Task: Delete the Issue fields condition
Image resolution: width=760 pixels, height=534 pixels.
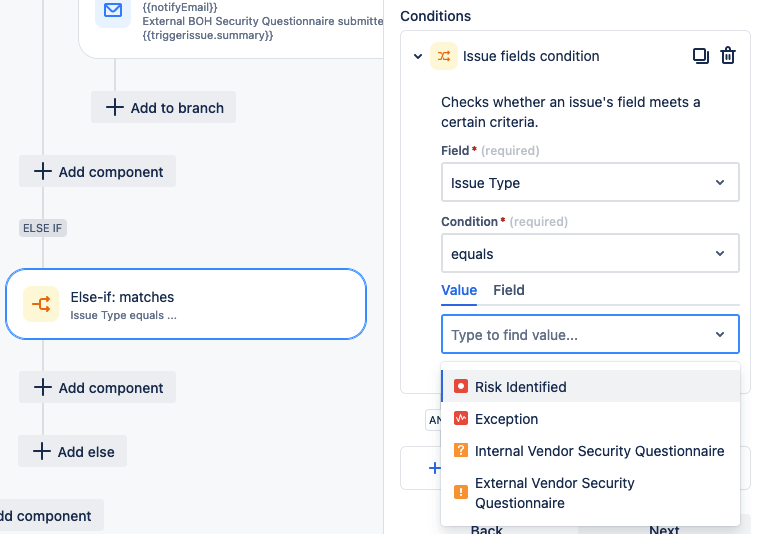Action: click(x=728, y=56)
